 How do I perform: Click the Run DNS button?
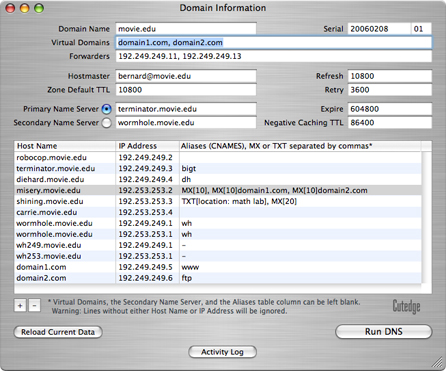[384, 332]
